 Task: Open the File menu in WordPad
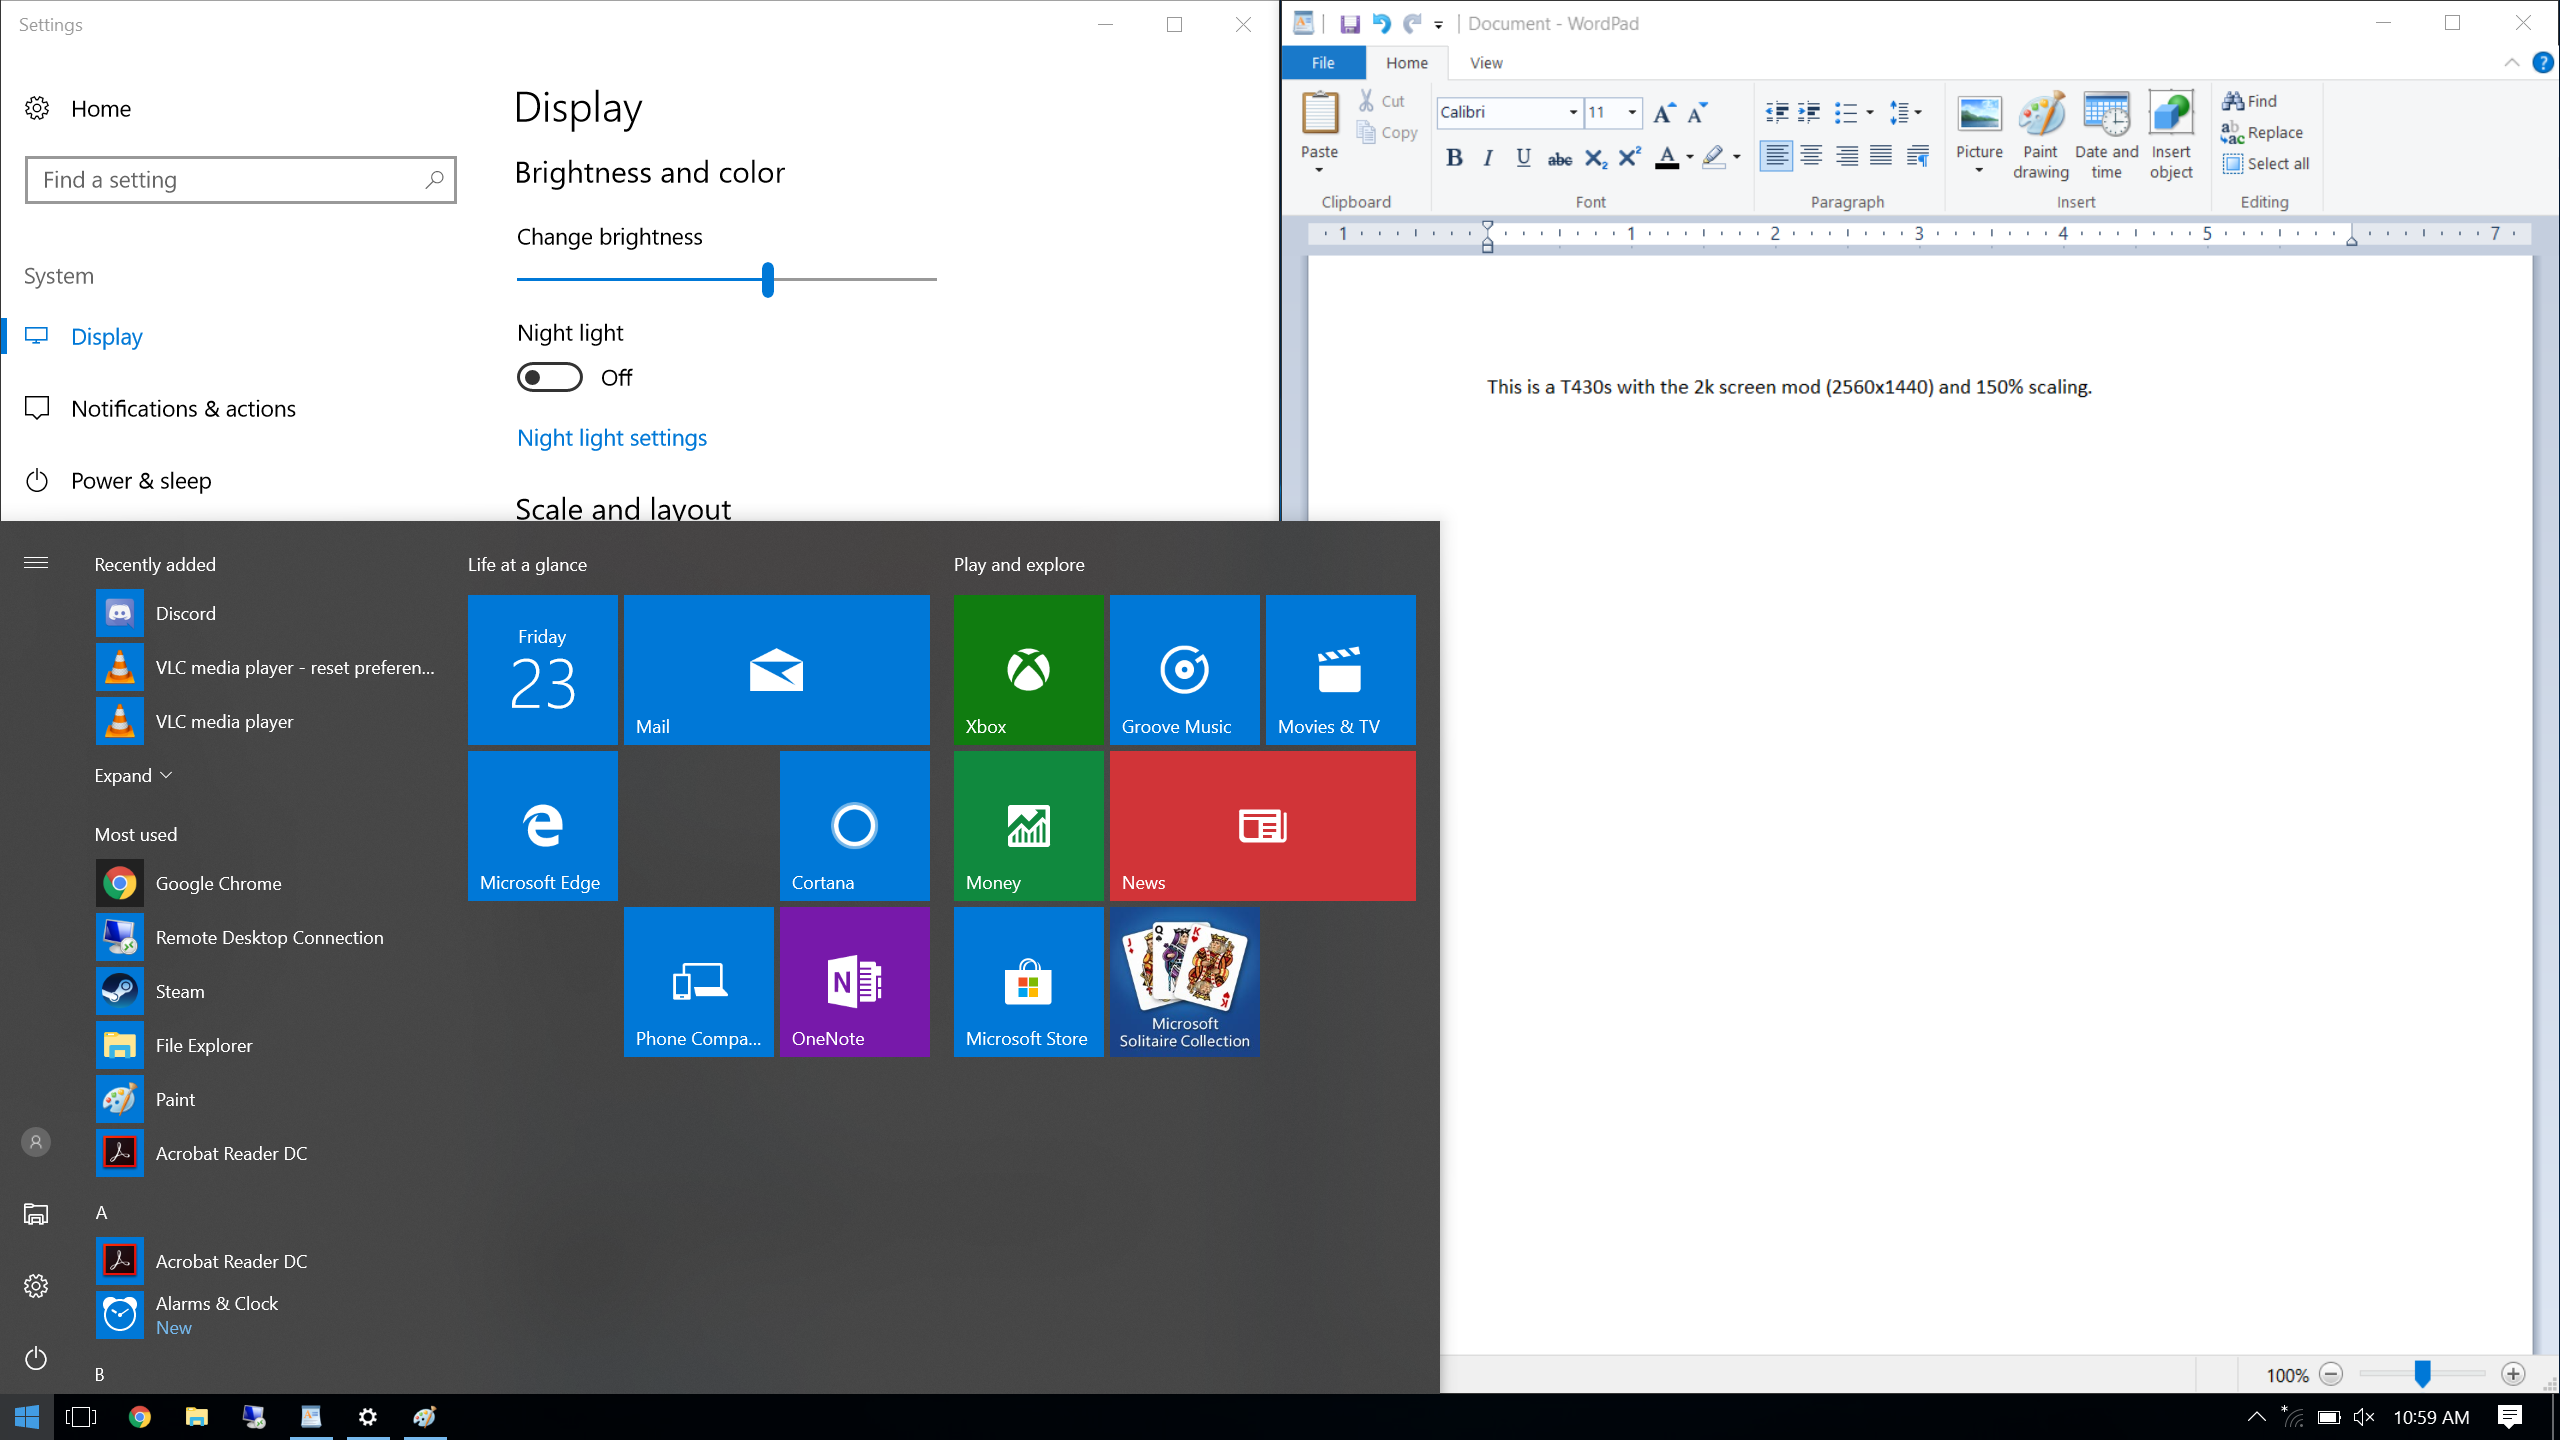click(x=1322, y=63)
